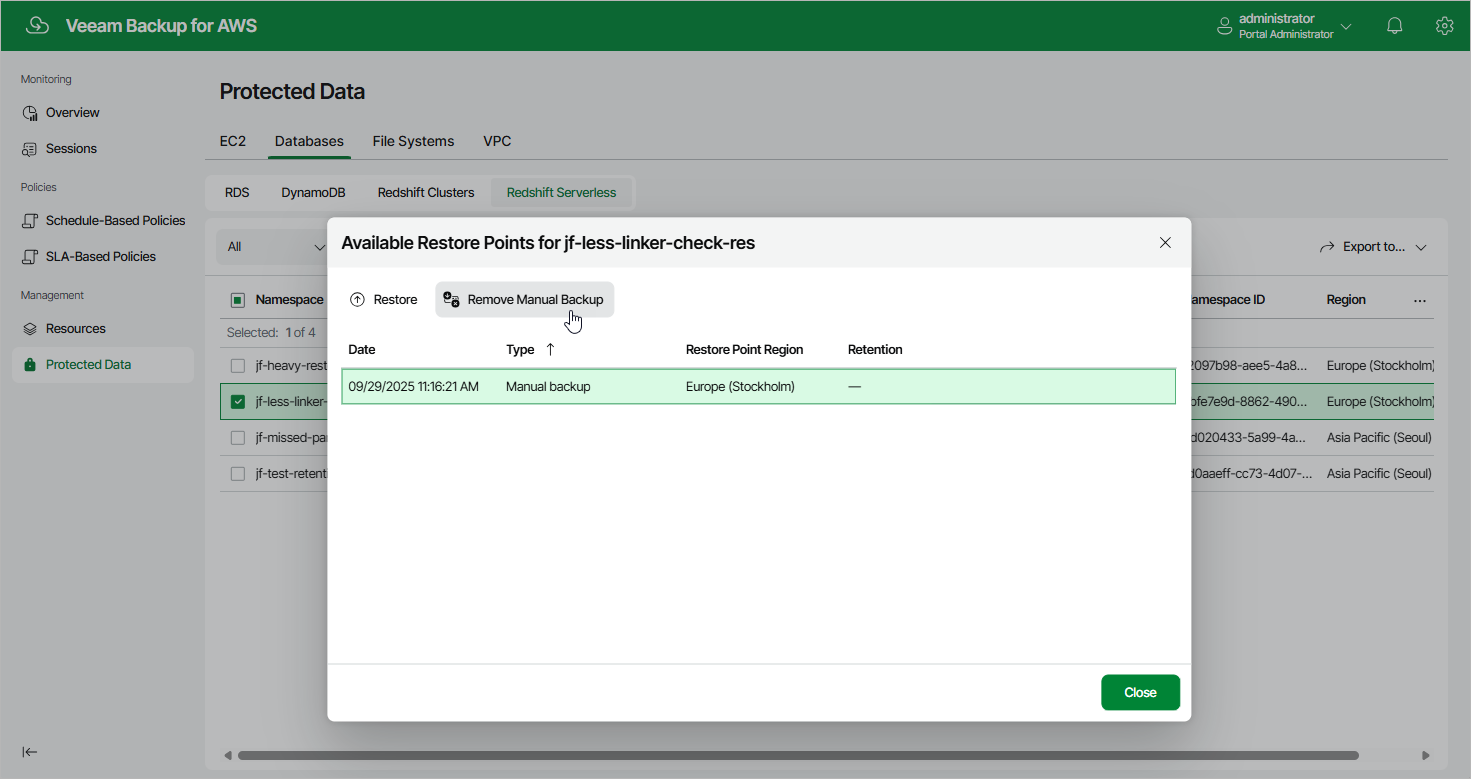Click the Export share-arrow icon
Viewport: 1471px width, 779px height.
pos(1328,247)
